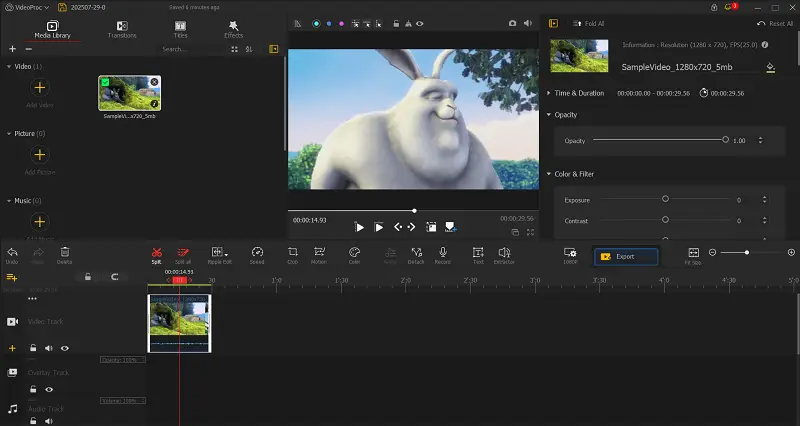Image resolution: width=800 pixels, height=426 pixels.
Task: Mute the Video Track speaker
Action: (48, 348)
